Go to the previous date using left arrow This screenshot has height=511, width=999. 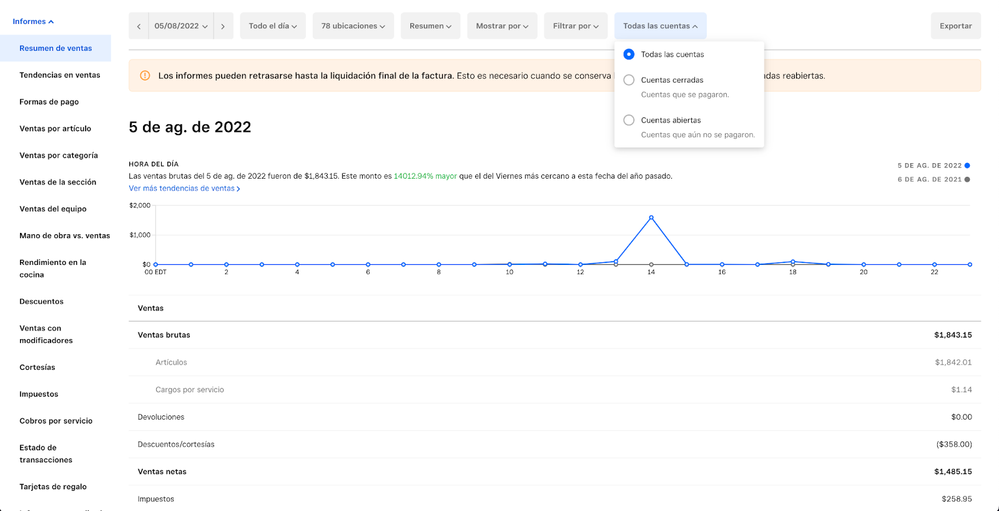click(138, 26)
